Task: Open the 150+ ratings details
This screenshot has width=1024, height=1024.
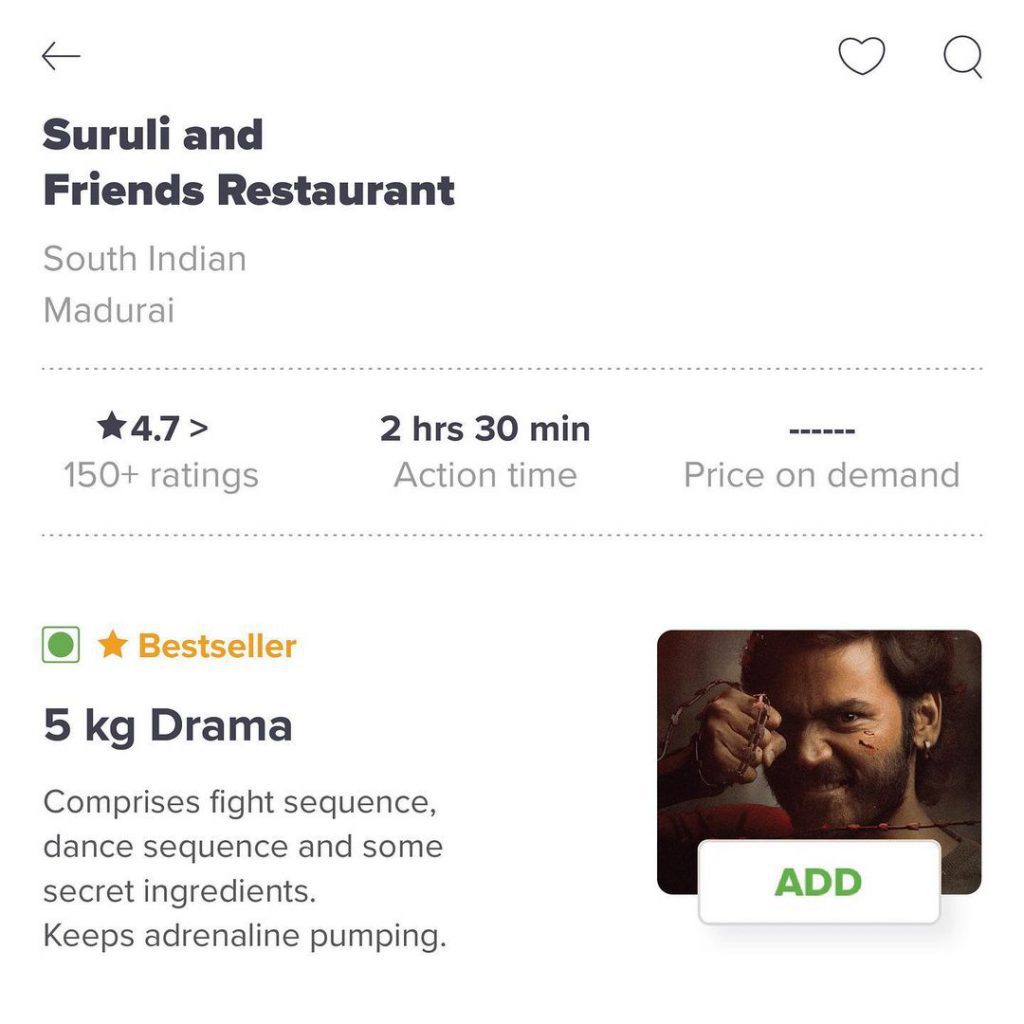Action: click(161, 475)
